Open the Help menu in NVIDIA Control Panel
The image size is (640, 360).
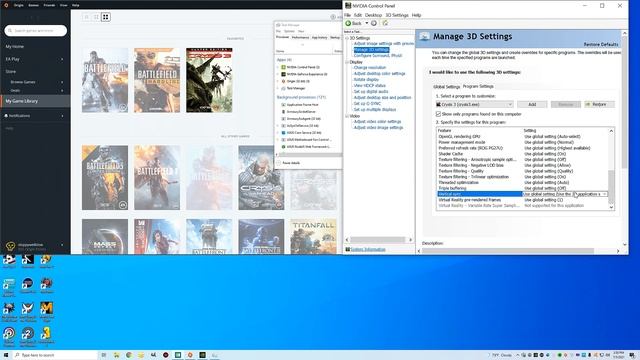[x=416, y=15]
